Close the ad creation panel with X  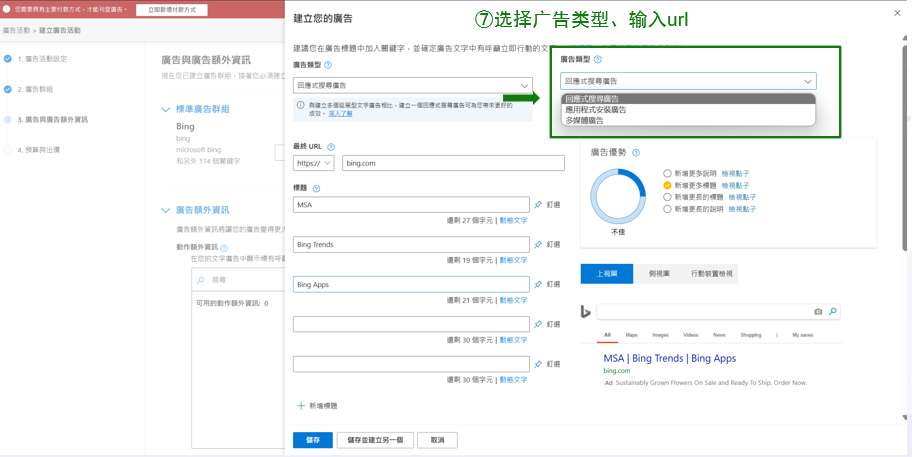pos(897,13)
